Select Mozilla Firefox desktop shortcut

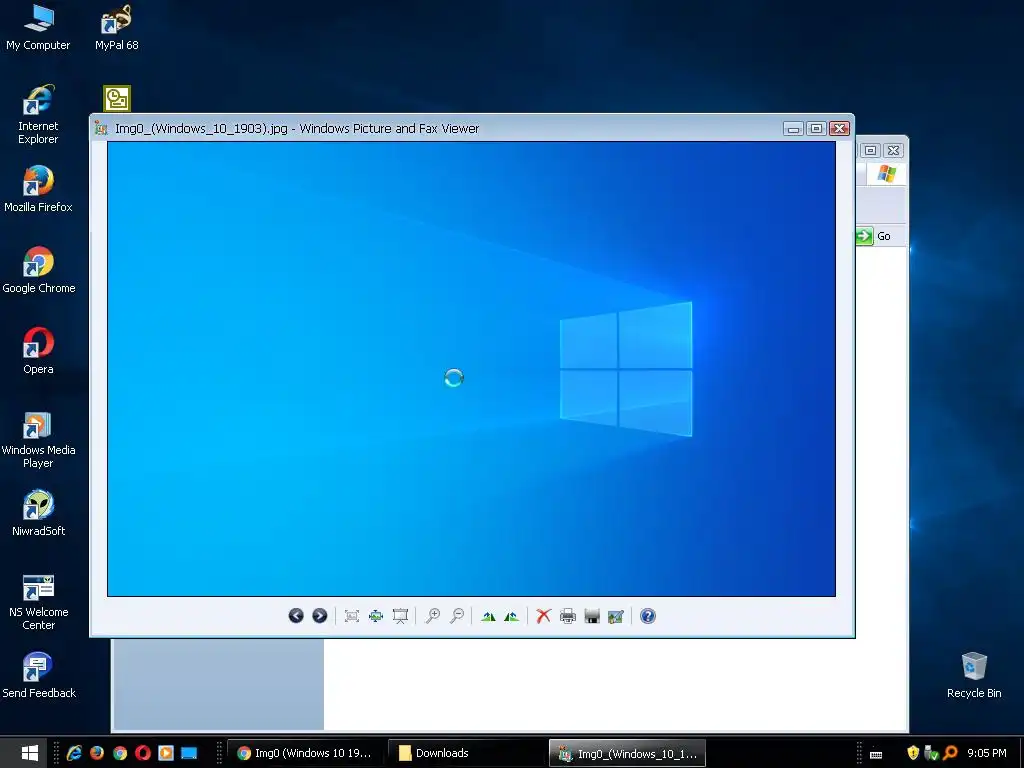[x=38, y=189]
